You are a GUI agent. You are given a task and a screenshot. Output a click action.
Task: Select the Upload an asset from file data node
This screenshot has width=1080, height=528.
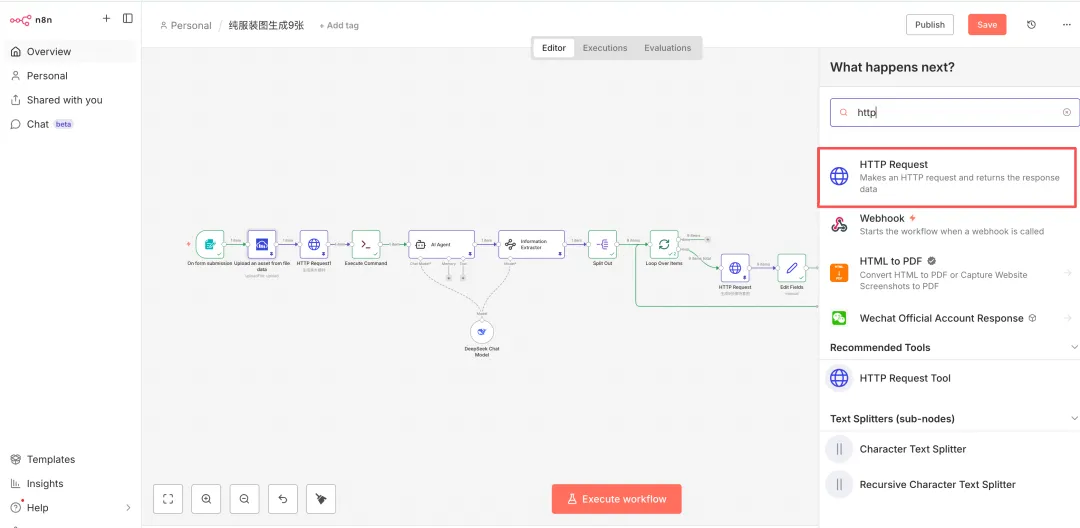262,244
